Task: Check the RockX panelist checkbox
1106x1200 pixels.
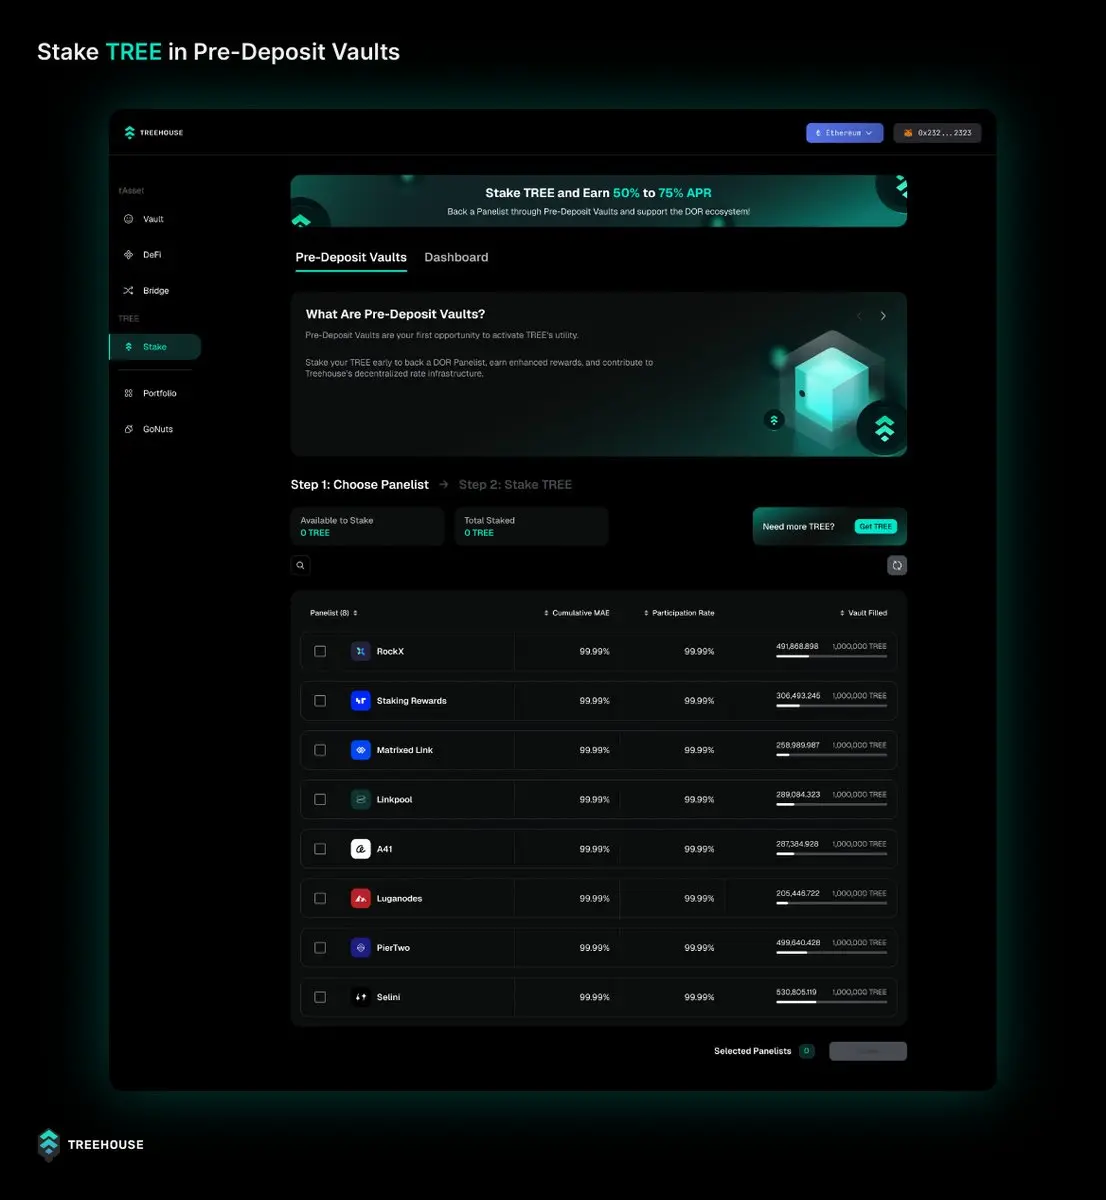Action: pos(320,651)
